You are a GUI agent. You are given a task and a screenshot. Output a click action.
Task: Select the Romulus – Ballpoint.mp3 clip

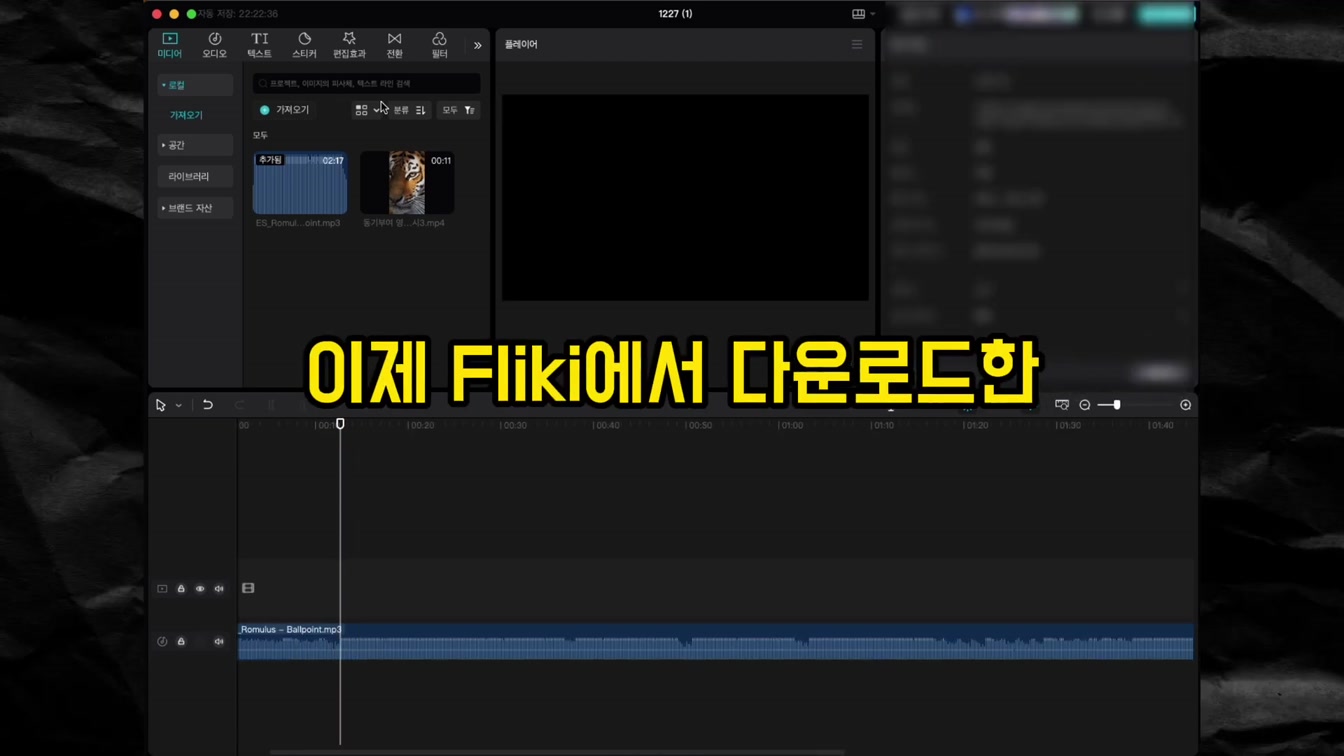pyautogui.click(x=716, y=641)
